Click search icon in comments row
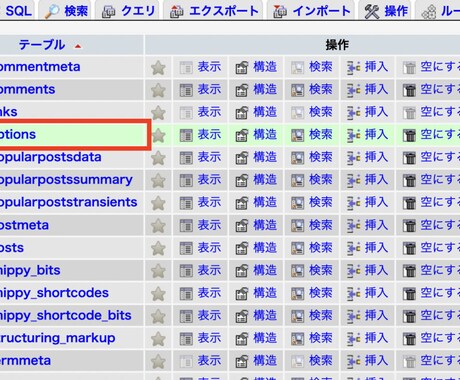Image resolution: width=460 pixels, height=380 pixels. [297, 90]
